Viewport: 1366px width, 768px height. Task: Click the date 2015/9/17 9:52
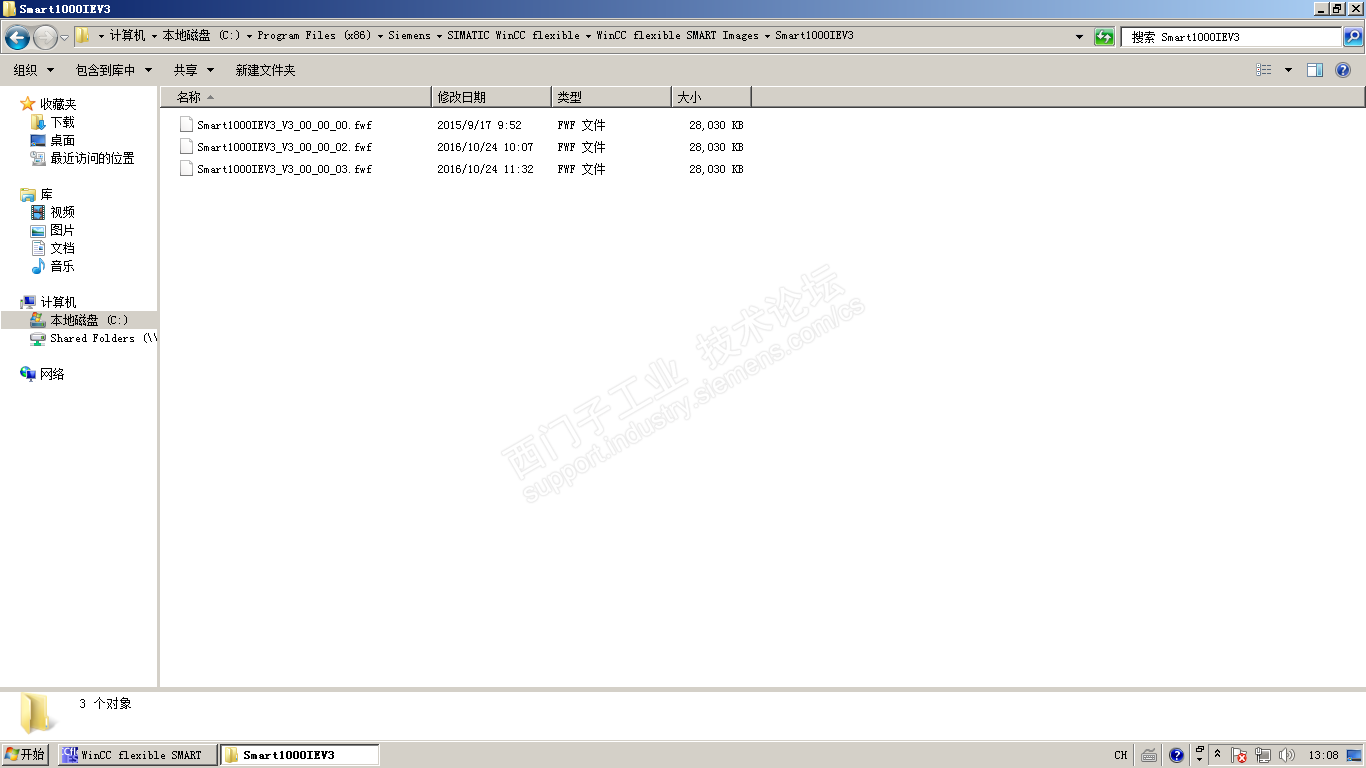(x=479, y=125)
